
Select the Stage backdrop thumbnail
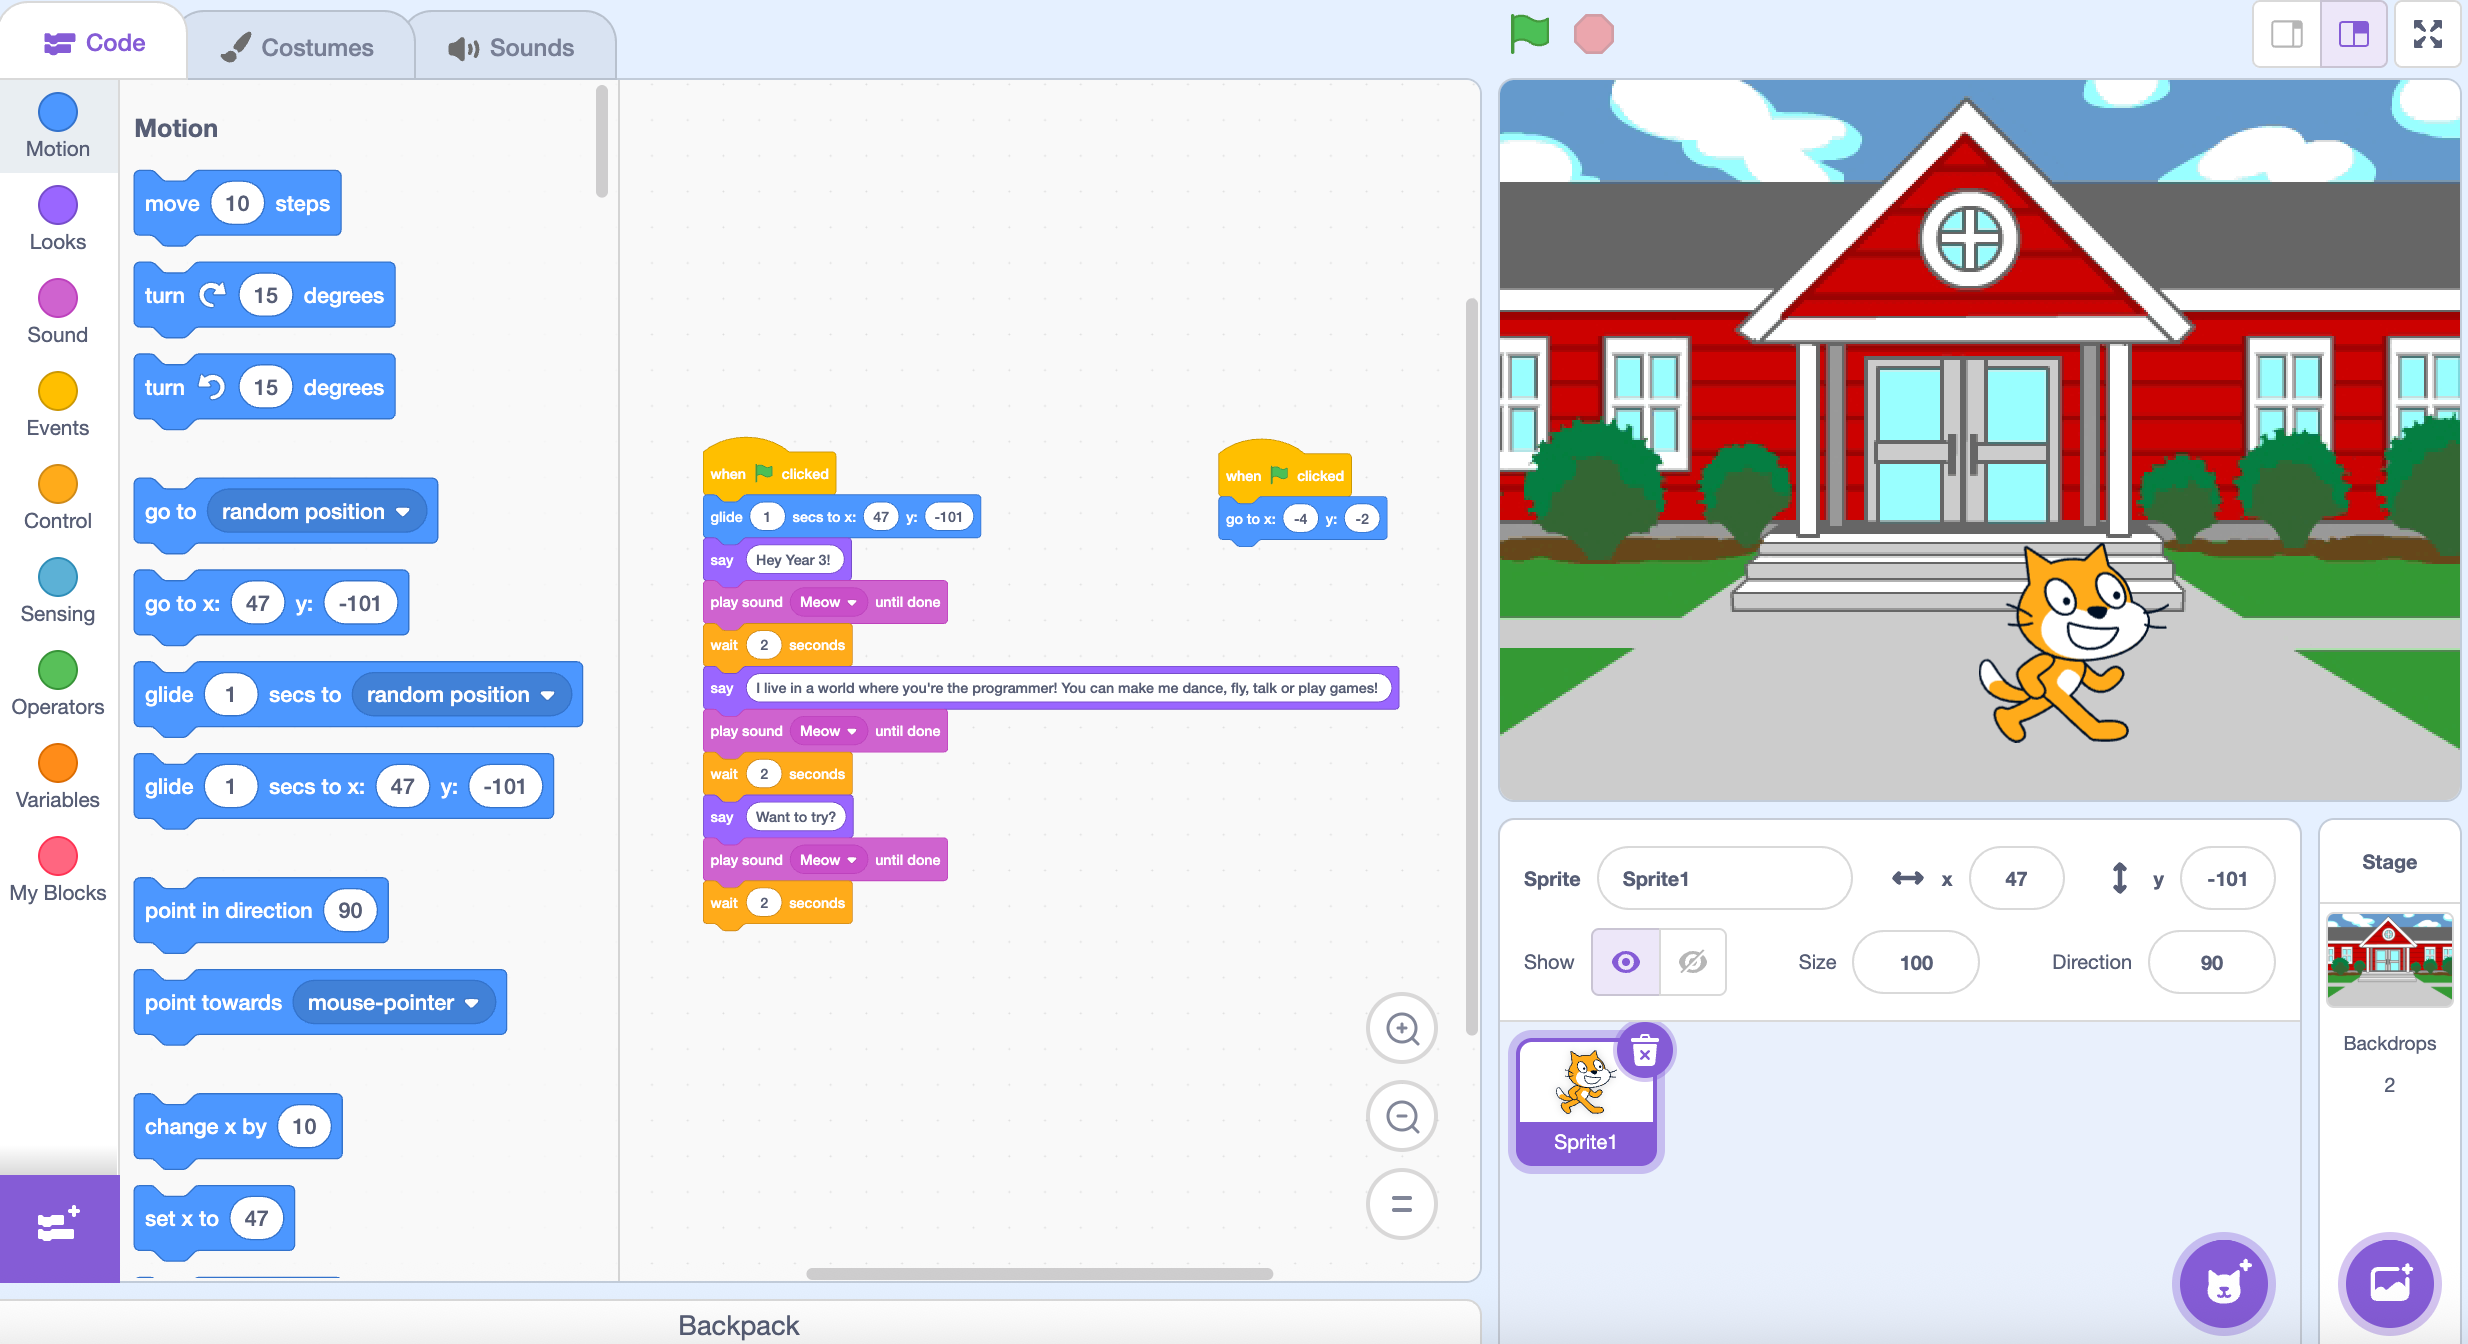point(2389,959)
